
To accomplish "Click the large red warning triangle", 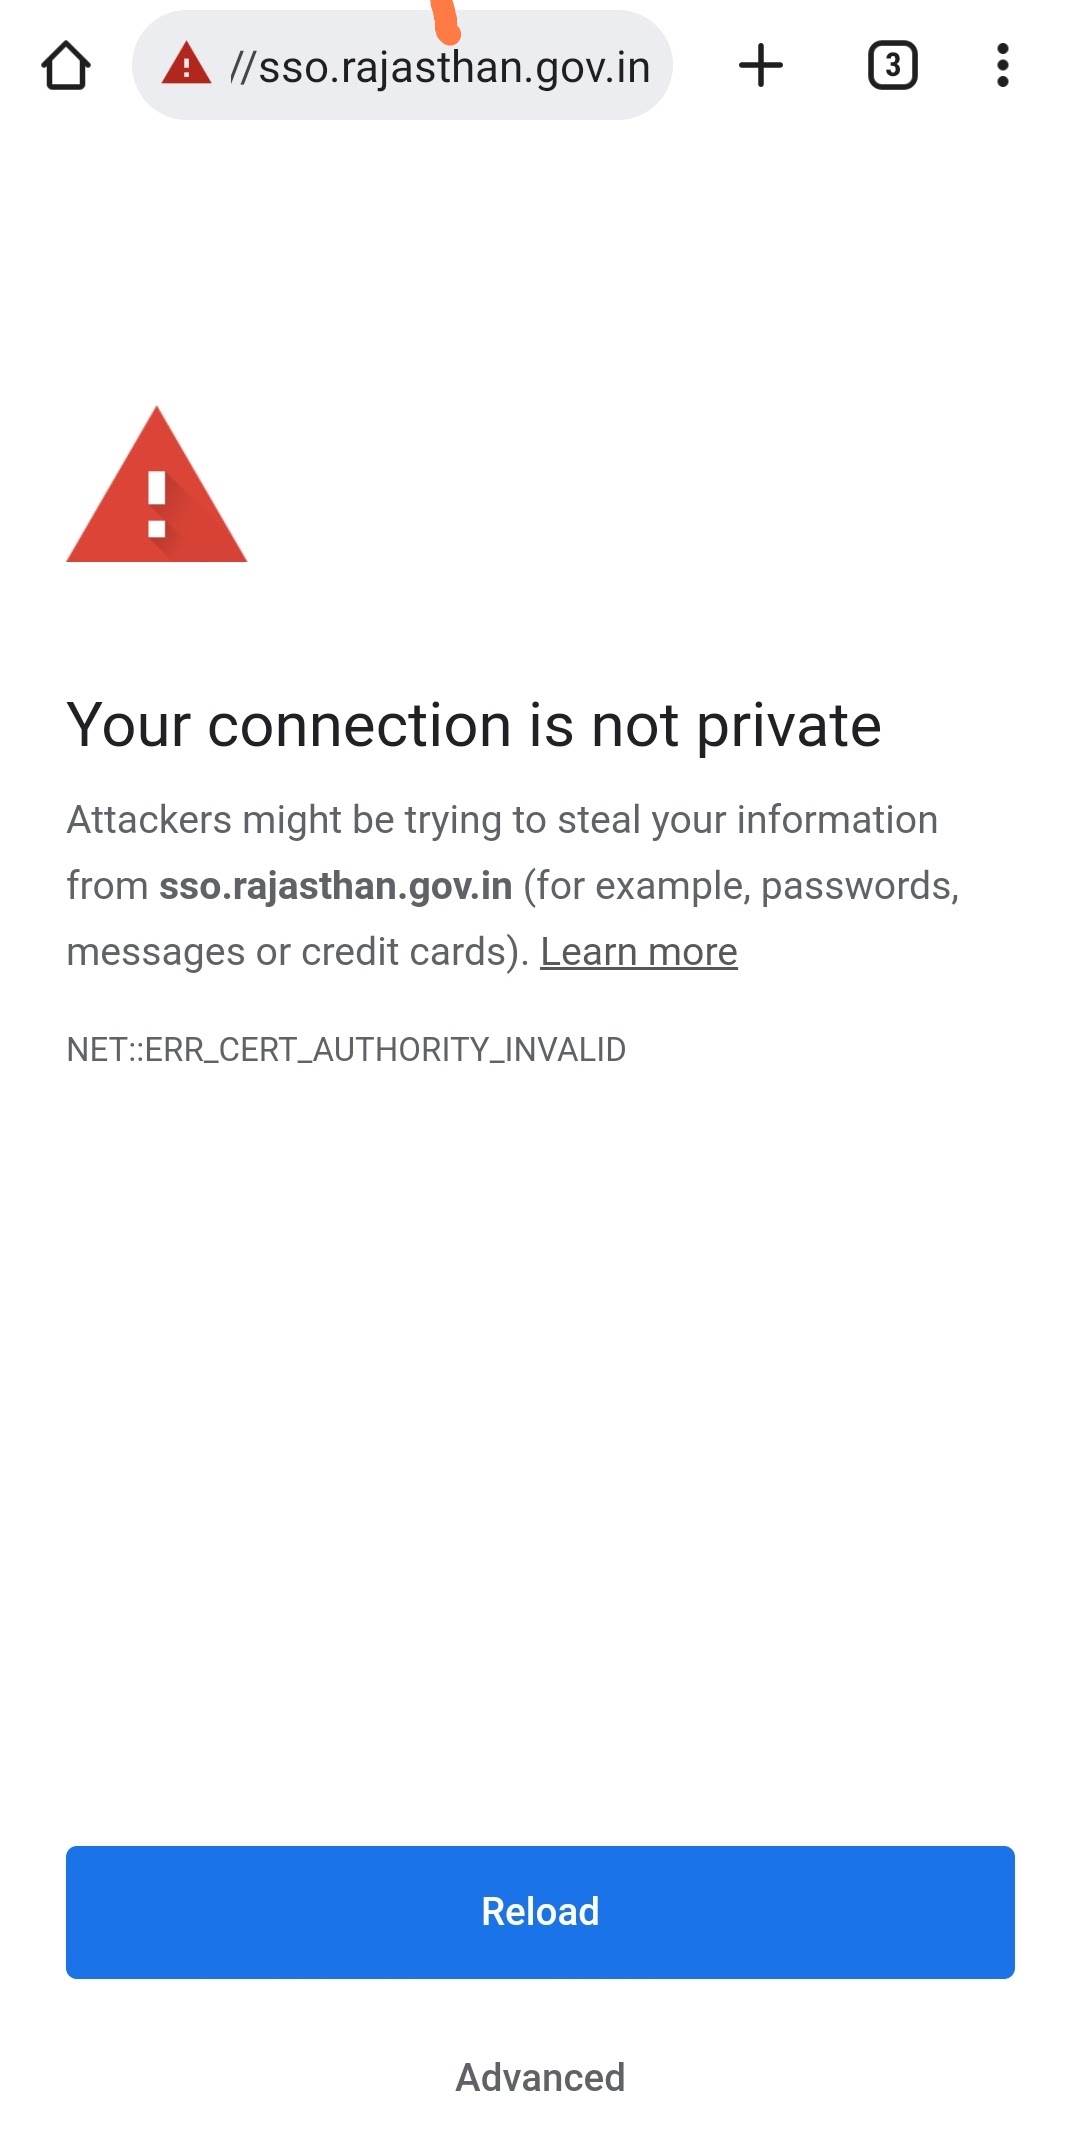I will (x=156, y=485).
